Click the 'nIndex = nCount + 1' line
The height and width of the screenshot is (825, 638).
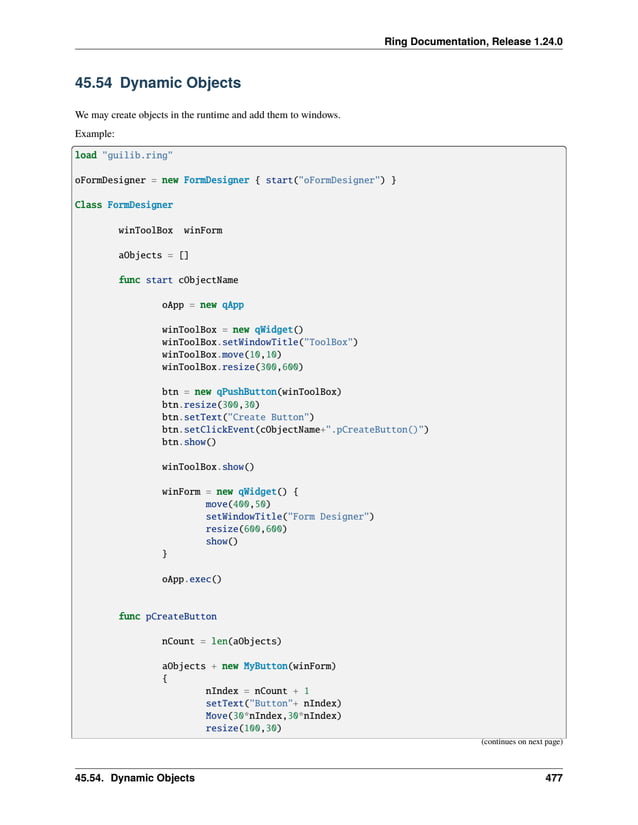(257, 691)
